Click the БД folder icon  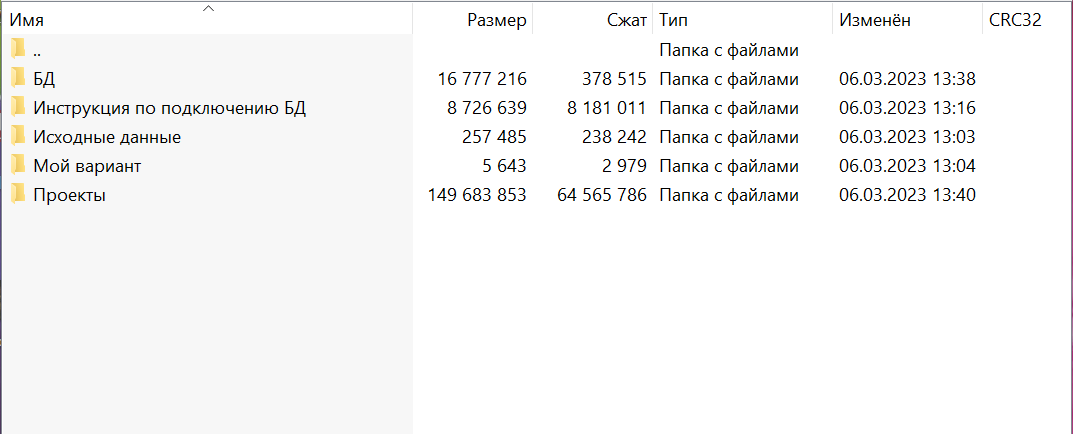[x=18, y=78]
